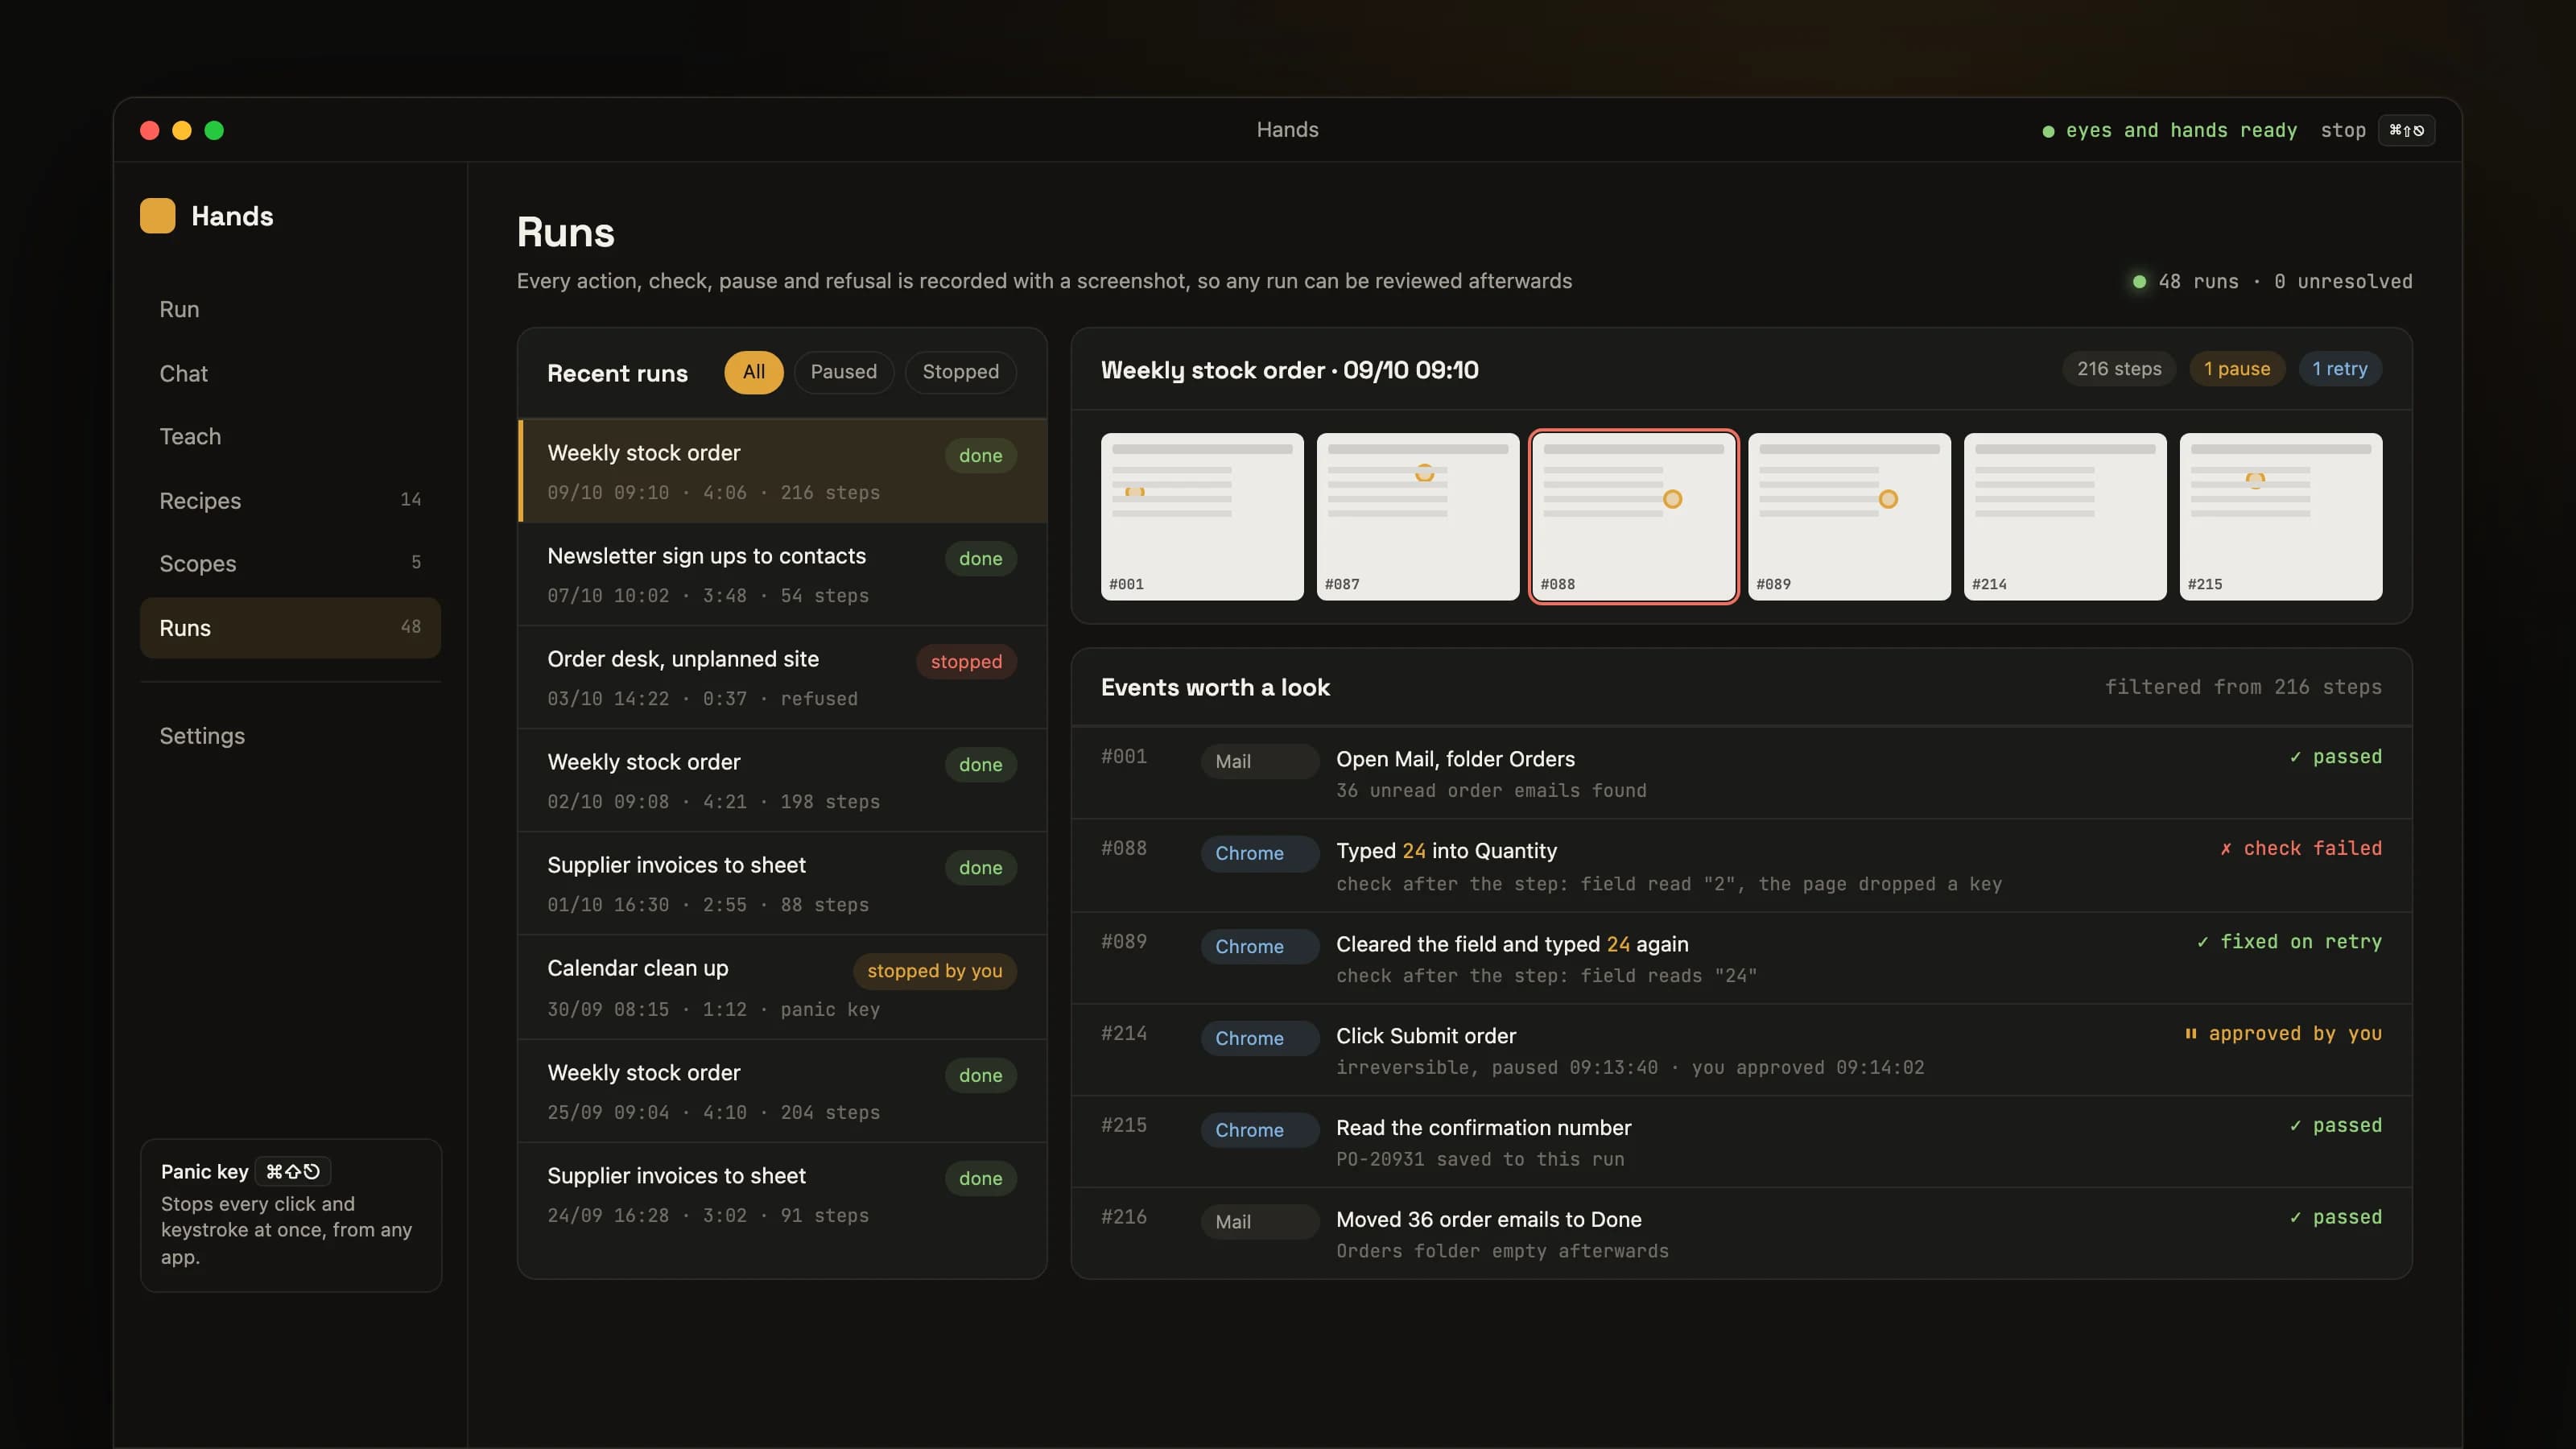Click the stop shortcut key badge
This screenshot has height=1449, width=2576.
pyautogui.click(x=2406, y=130)
